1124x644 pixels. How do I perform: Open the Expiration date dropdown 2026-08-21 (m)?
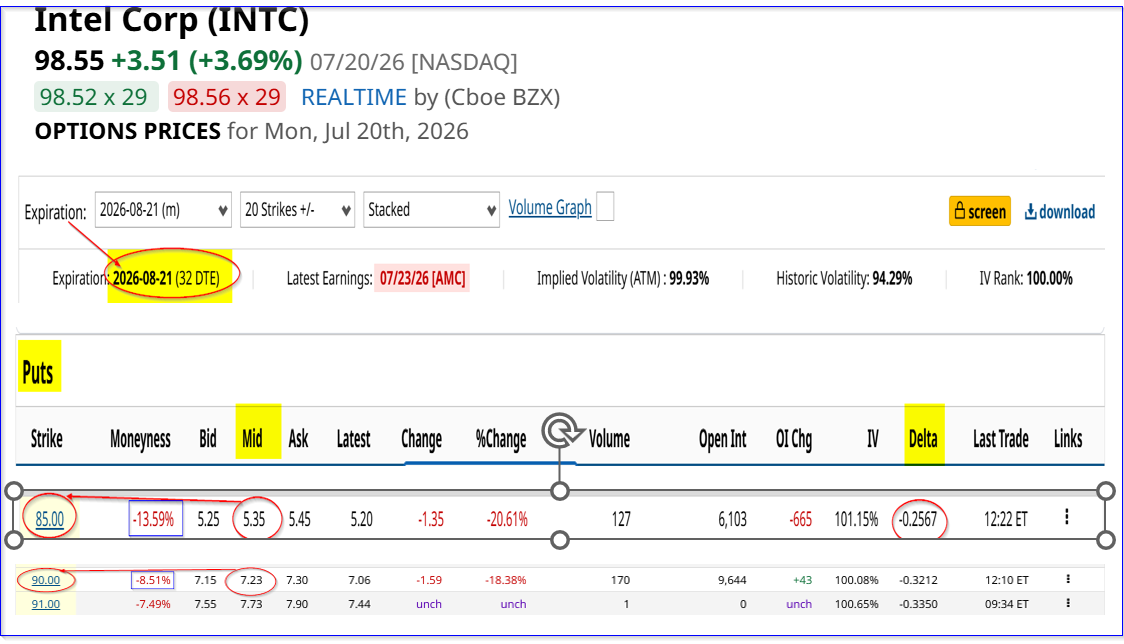[x=163, y=210]
